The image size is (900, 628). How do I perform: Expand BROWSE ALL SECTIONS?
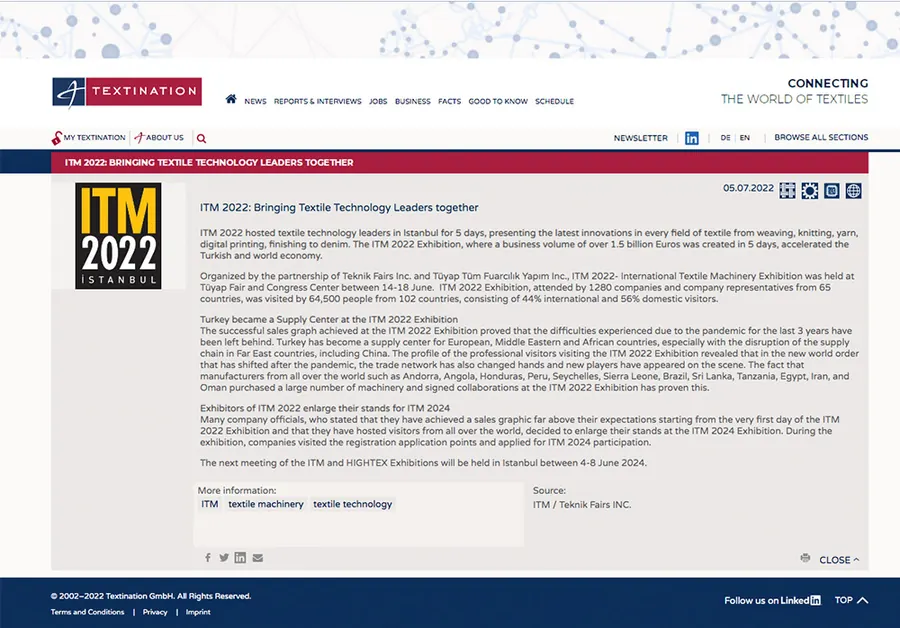821,137
